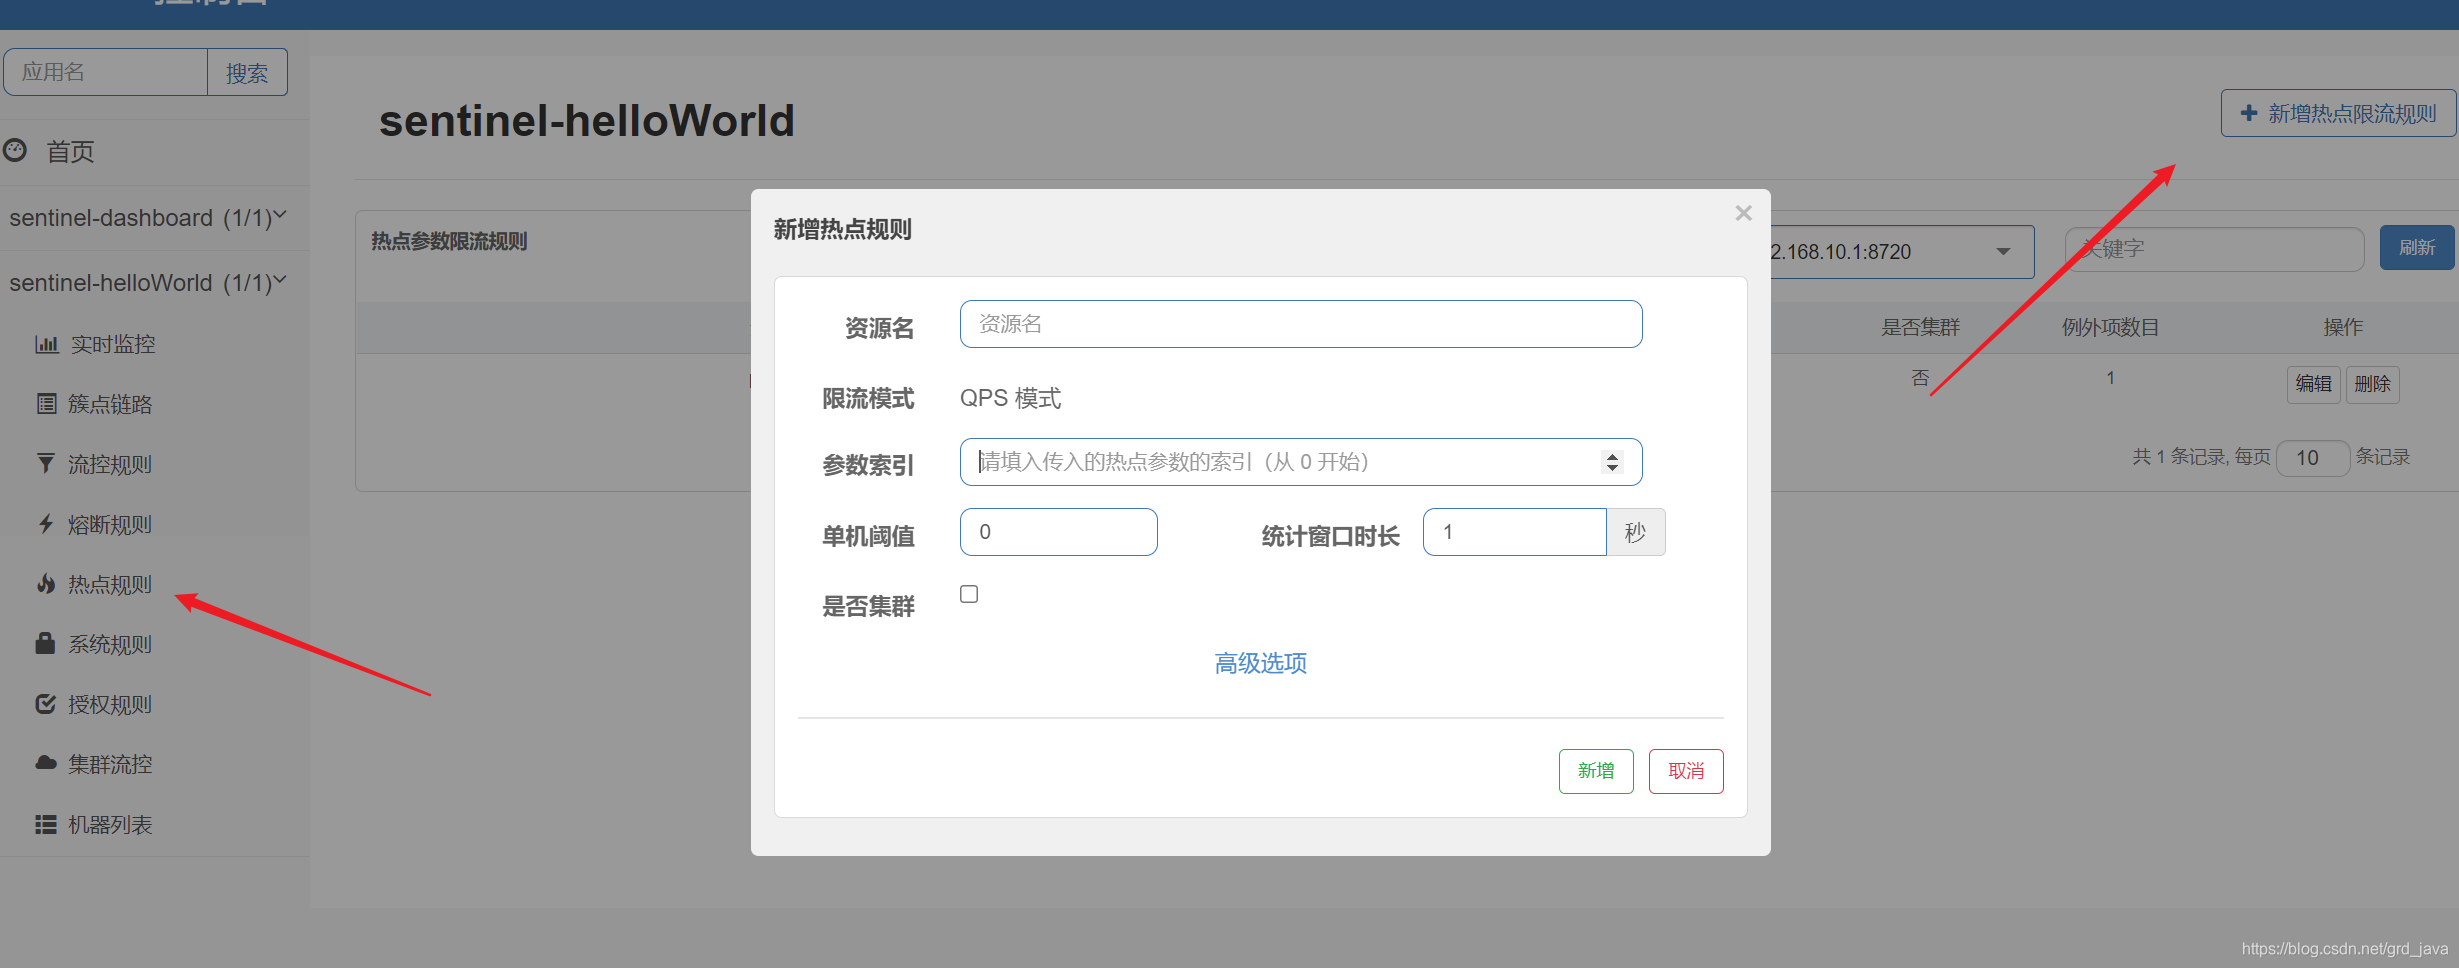This screenshot has height=968, width=2459.
Task: Click the cloud icon for 集群流控
Action: click(46, 763)
